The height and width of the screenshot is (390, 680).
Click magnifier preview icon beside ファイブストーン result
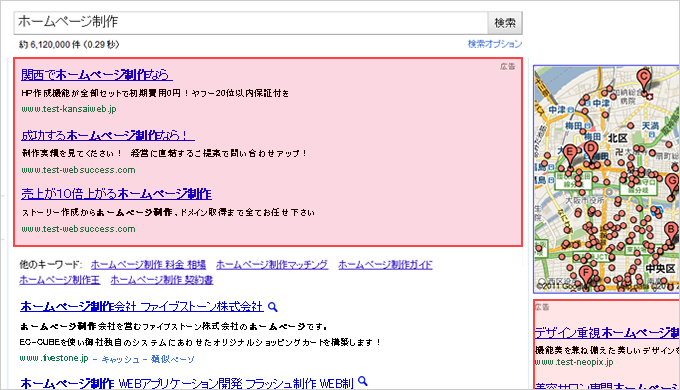pos(272,307)
